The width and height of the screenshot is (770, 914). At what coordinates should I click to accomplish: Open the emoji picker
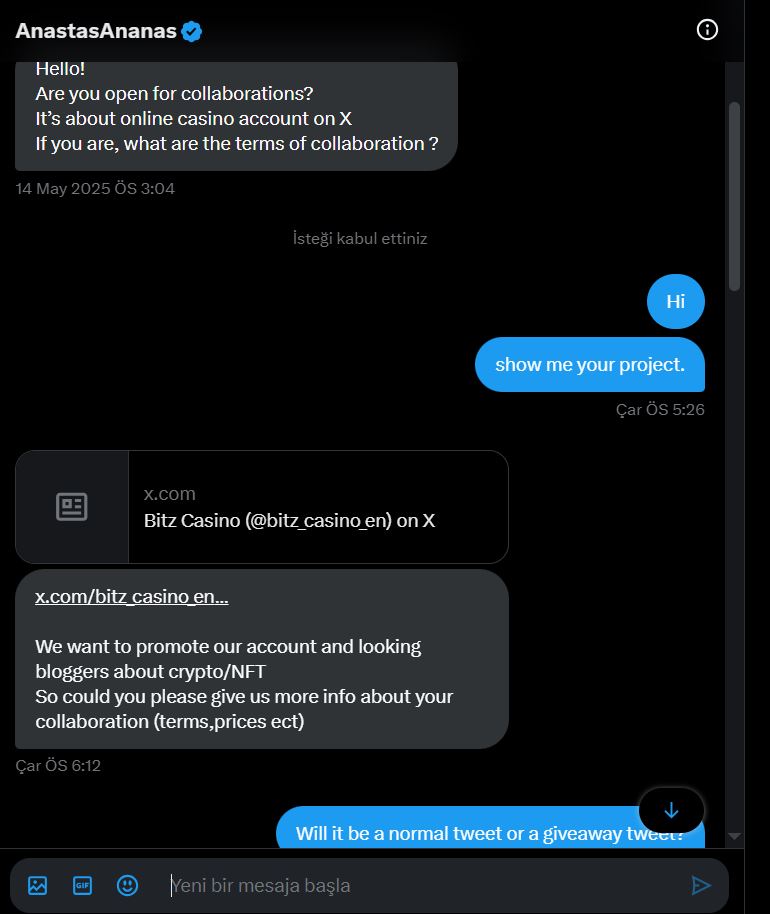[127, 885]
